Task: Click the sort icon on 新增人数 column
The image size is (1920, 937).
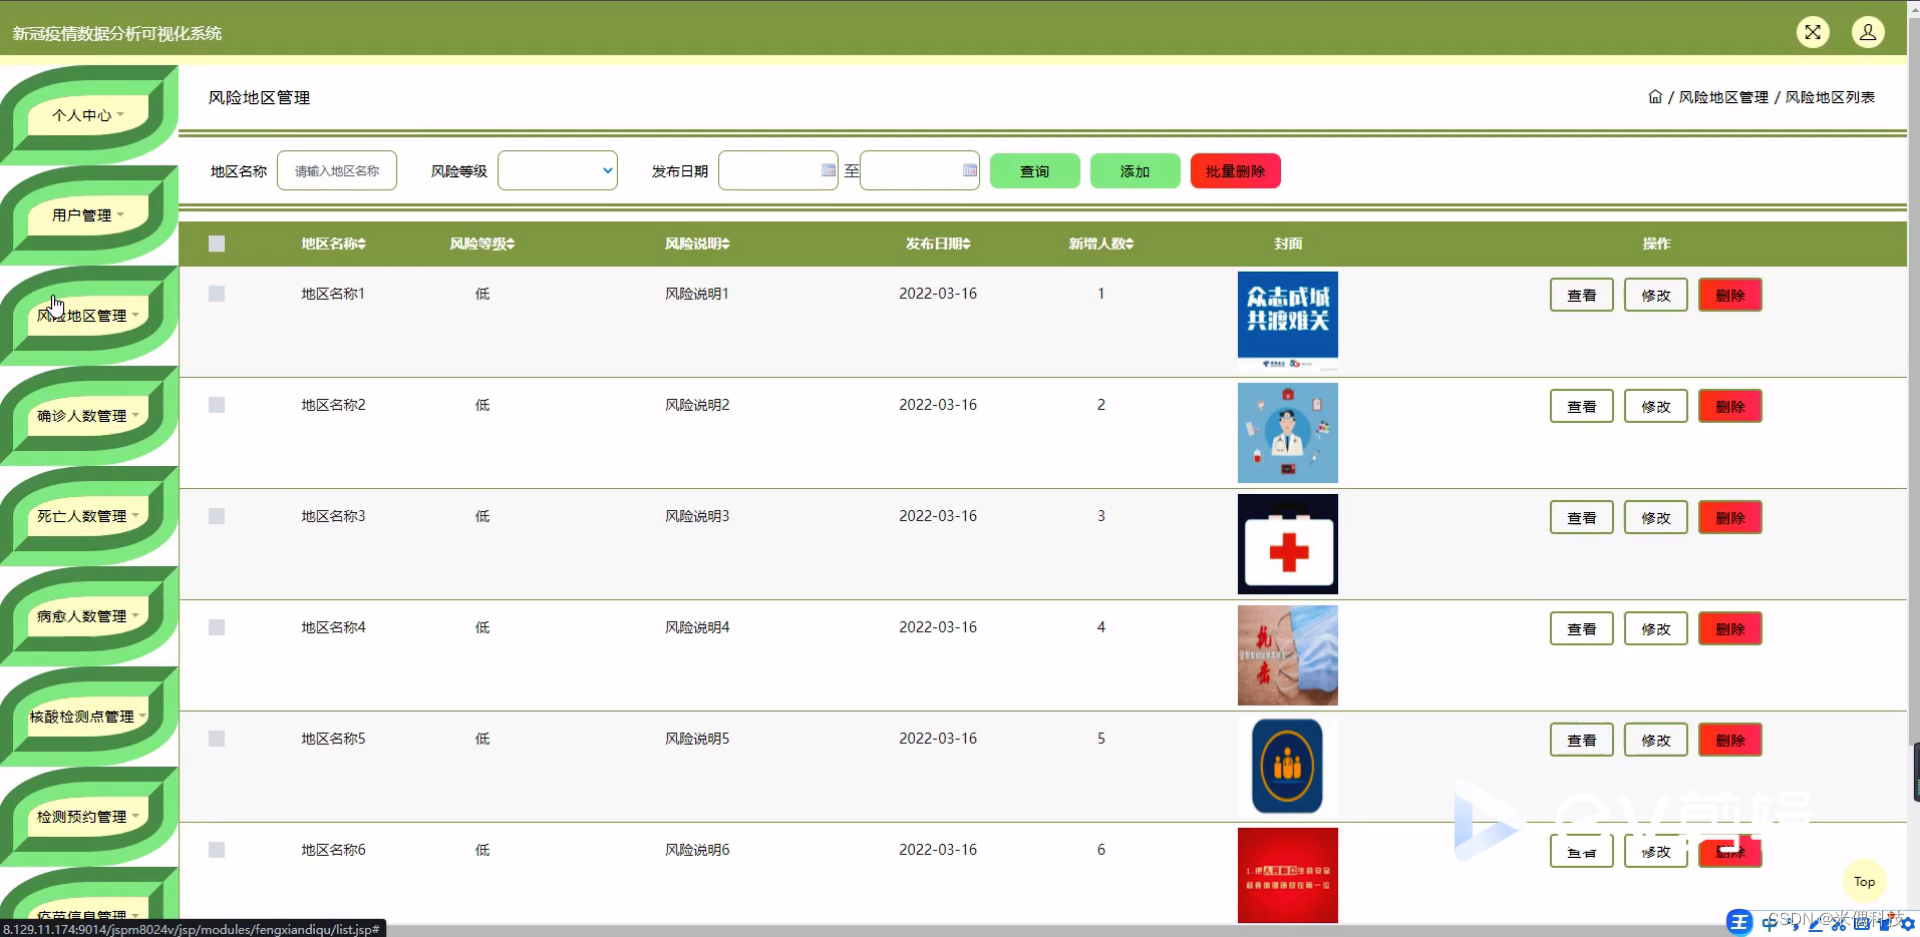Action: coord(1131,243)
